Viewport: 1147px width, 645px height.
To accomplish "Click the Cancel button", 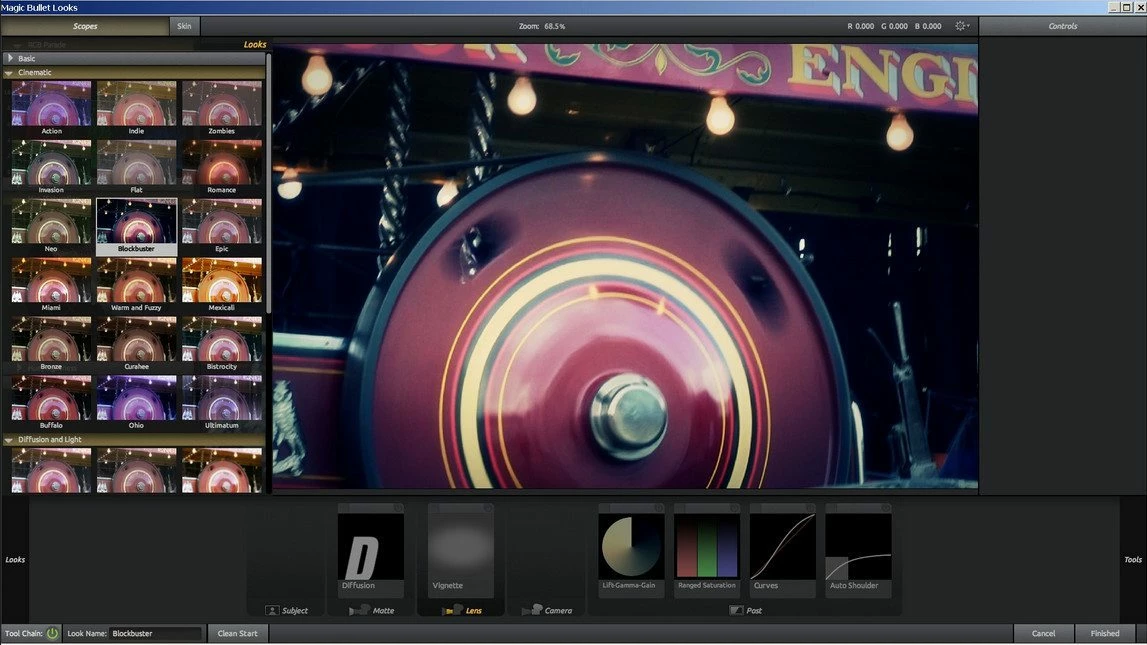I will [x=1043, y=633].
